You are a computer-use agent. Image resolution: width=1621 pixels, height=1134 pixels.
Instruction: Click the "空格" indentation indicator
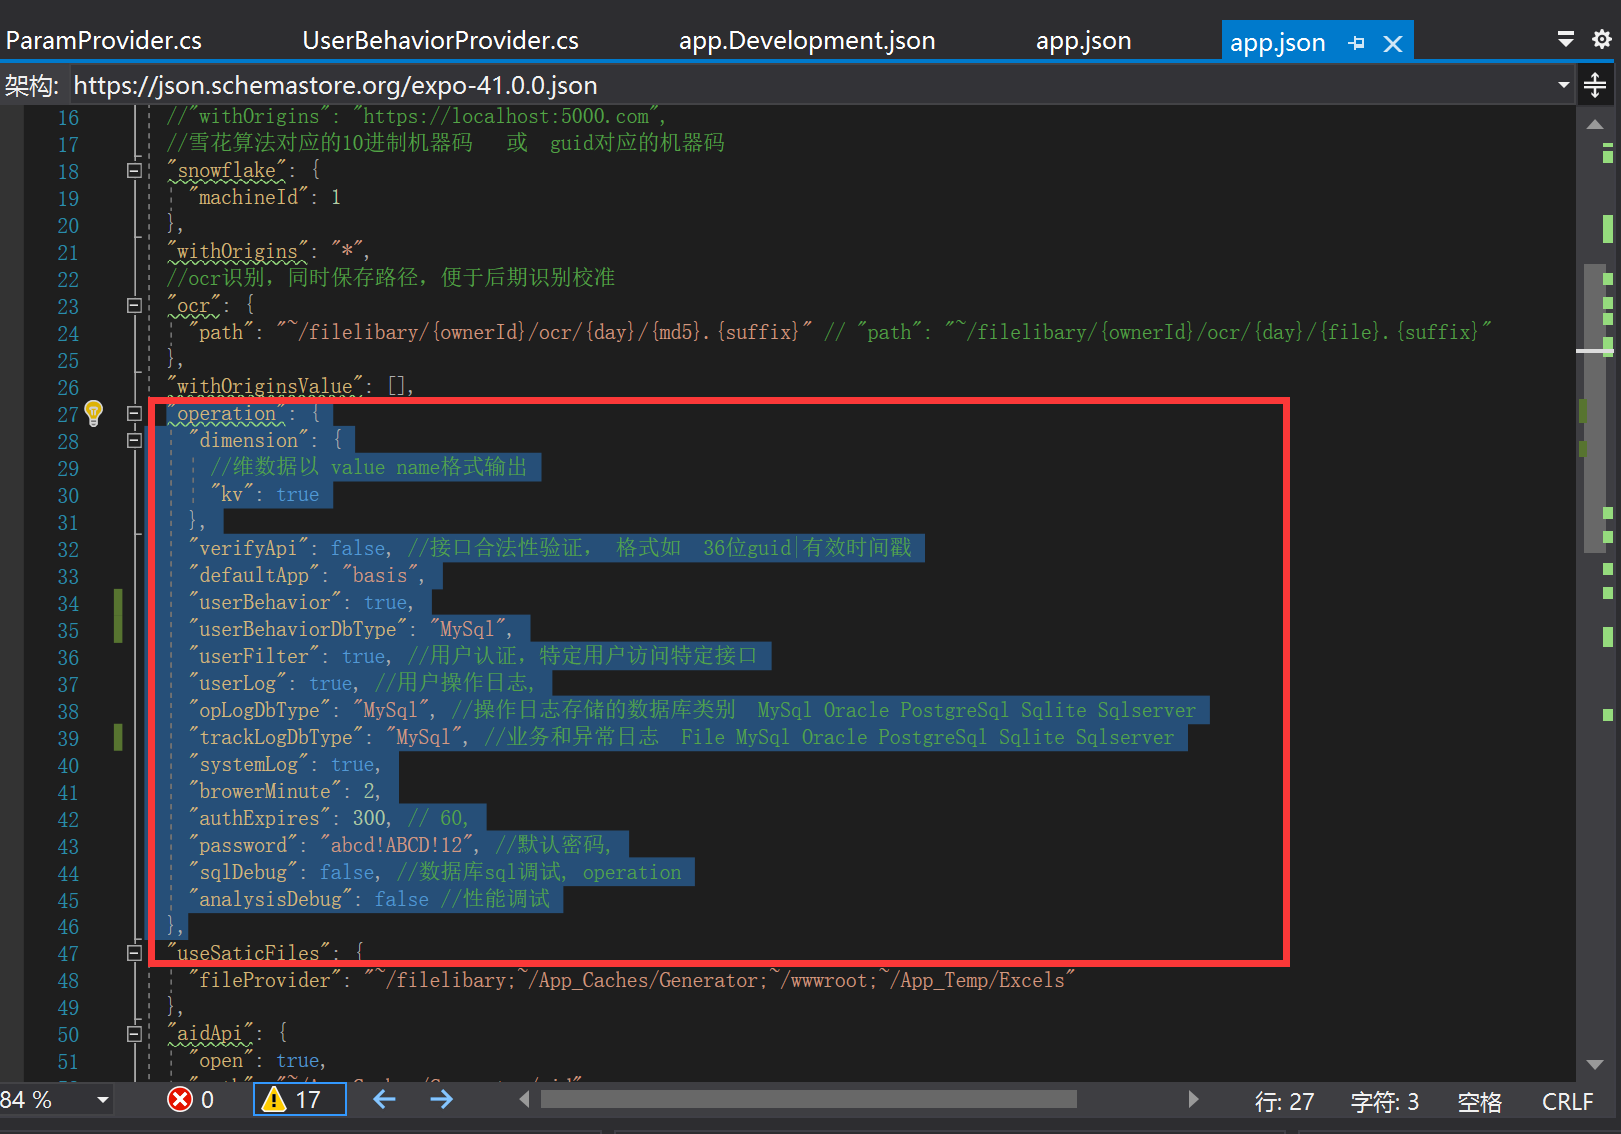pyautogui.click(x=1479, y=1102)
